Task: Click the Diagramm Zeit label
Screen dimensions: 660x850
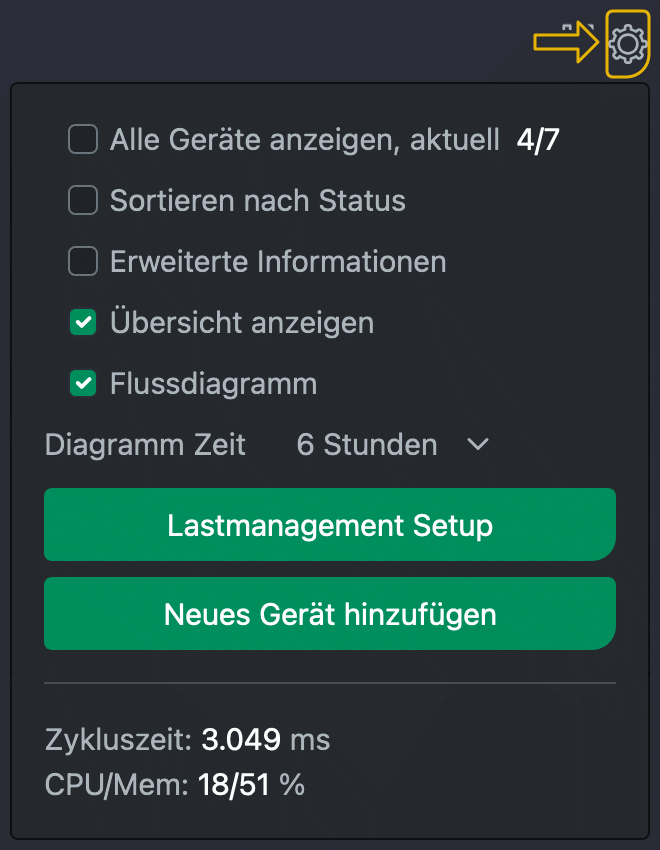Action: [x=145, y=444]
